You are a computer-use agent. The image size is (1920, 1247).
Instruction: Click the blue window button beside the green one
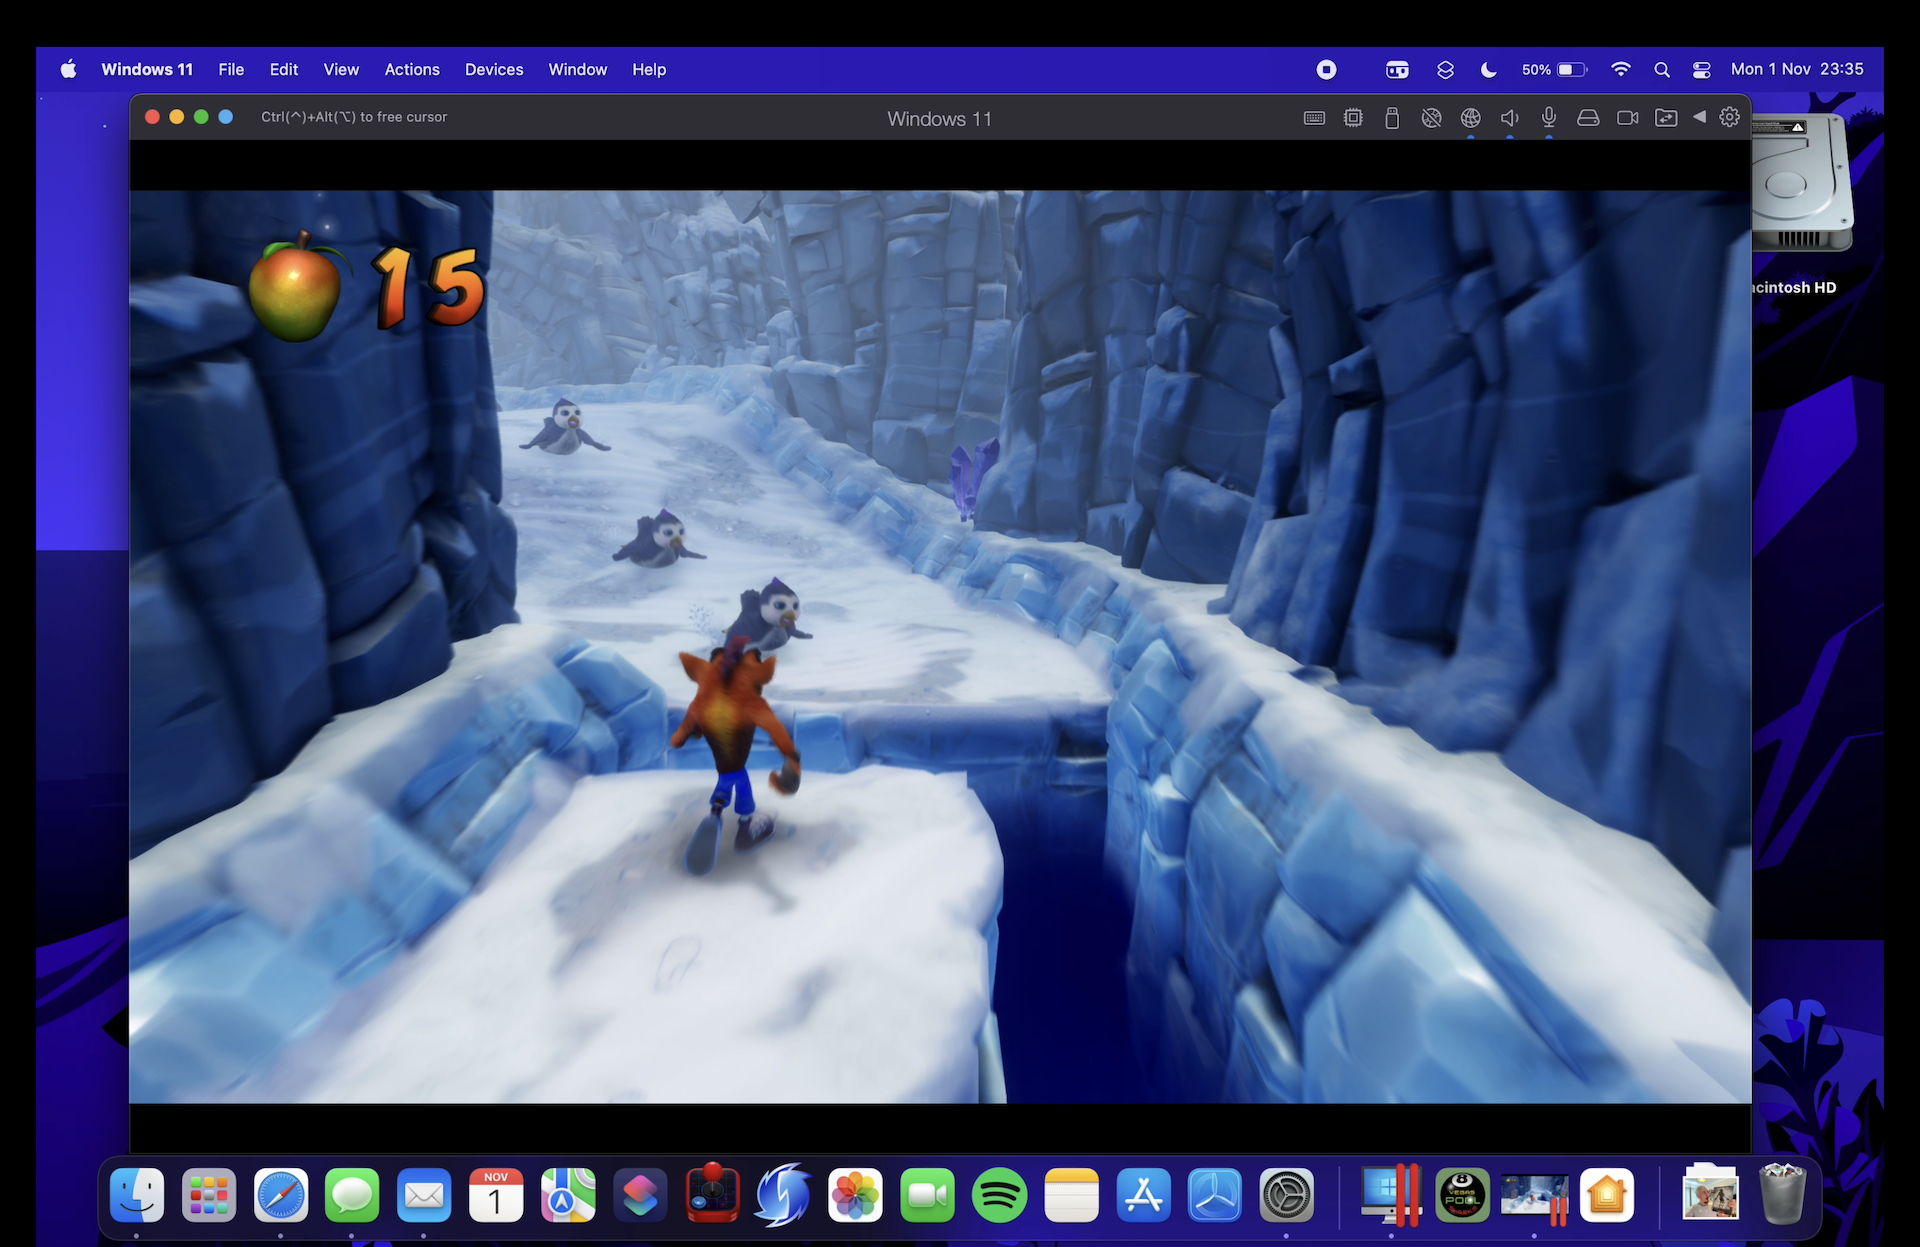(226, 117)
